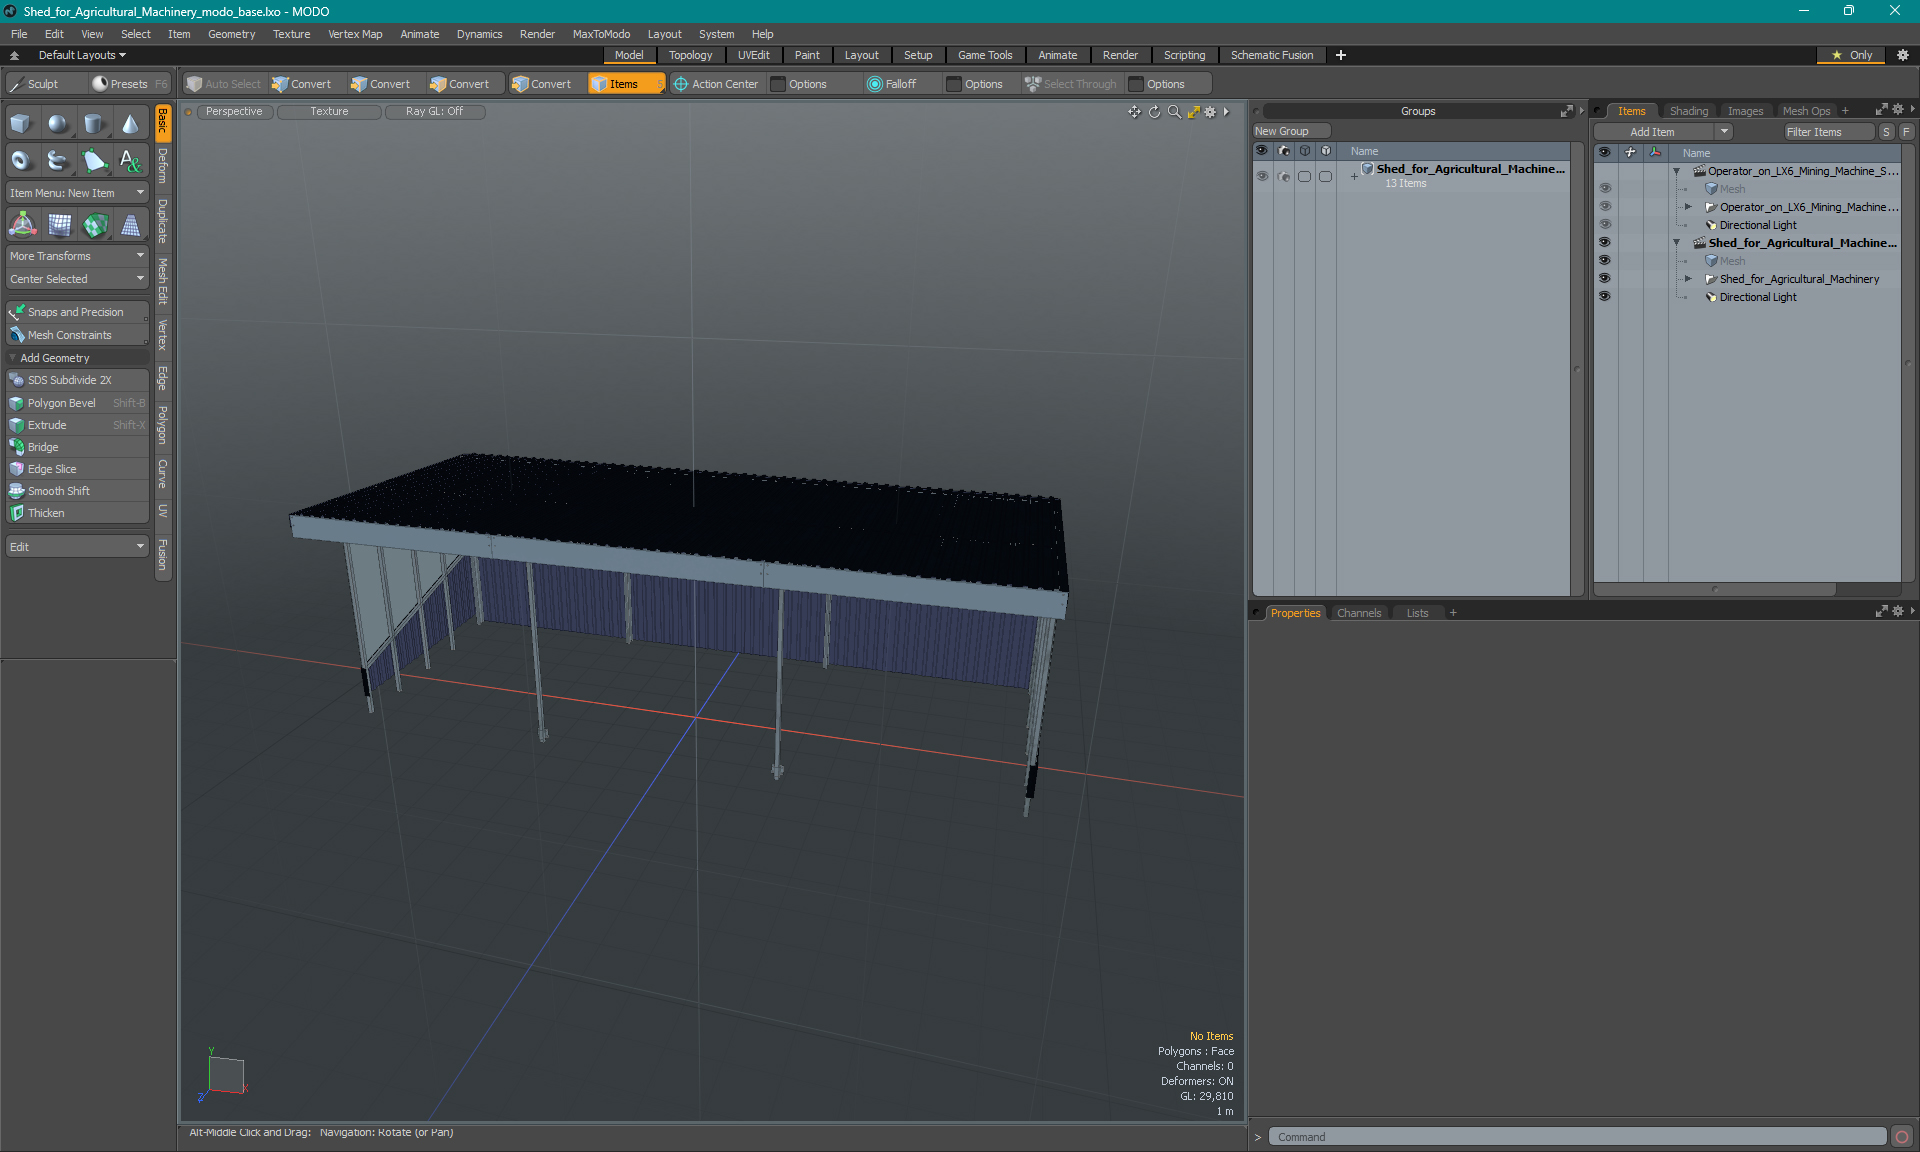Screen dimensions: 1920x1152
Task: Toggle visibility of Shed_for_Agricultural_Machinery item
Action: point(1605,279)
